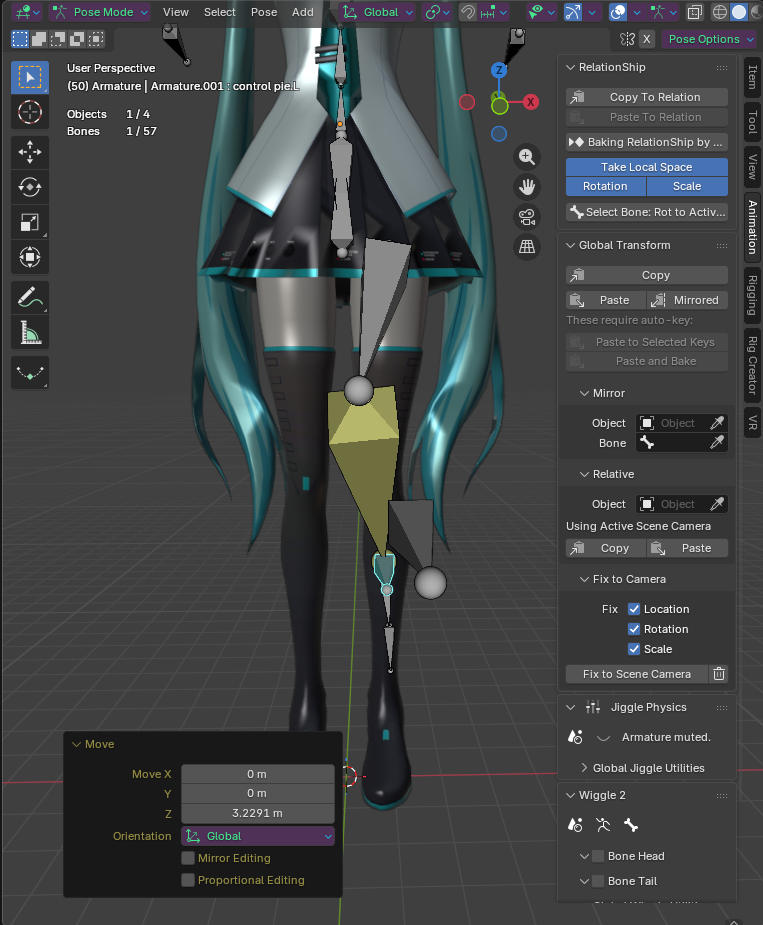The image size is (763, 925).
Task: Click the Zoom view magnifier icon
Action: pyautogui.click(x=527, y=157)
